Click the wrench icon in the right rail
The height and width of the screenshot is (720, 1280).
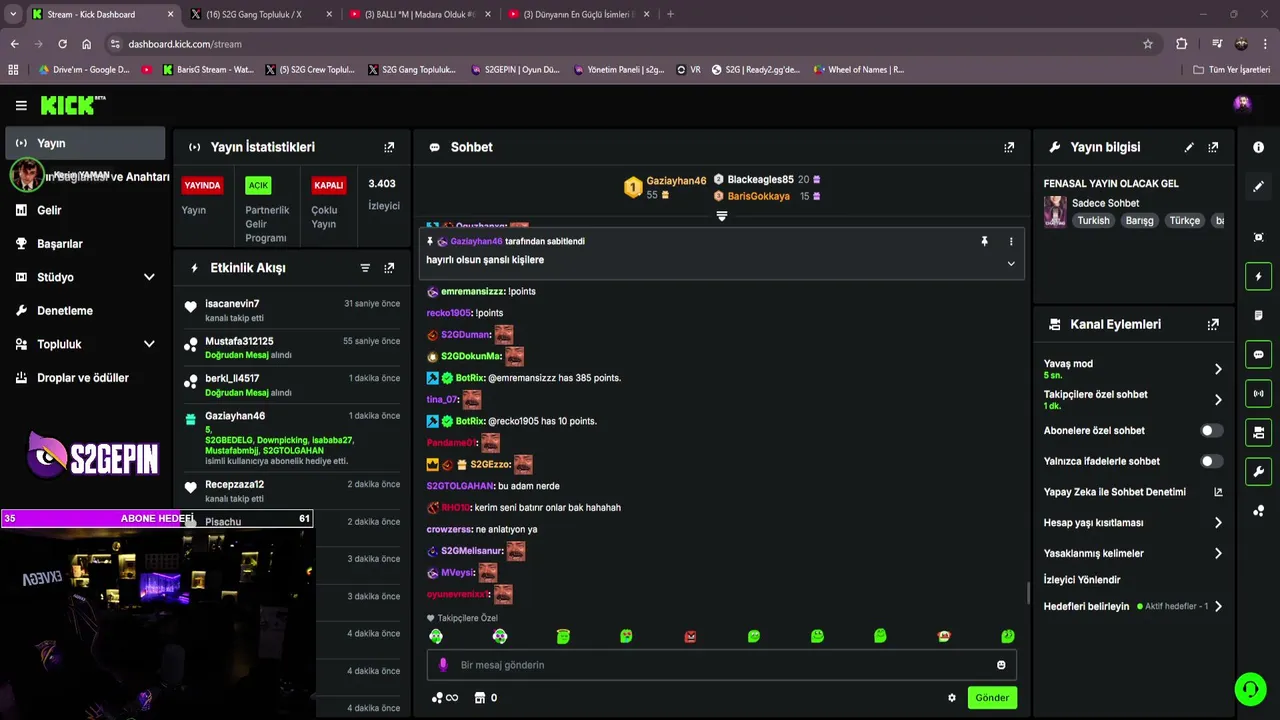click(x=1258, y=471)
